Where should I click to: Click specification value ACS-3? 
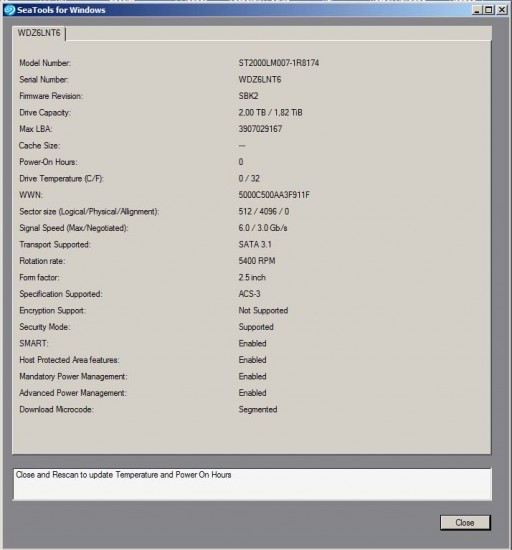click(x=249, y=294)
